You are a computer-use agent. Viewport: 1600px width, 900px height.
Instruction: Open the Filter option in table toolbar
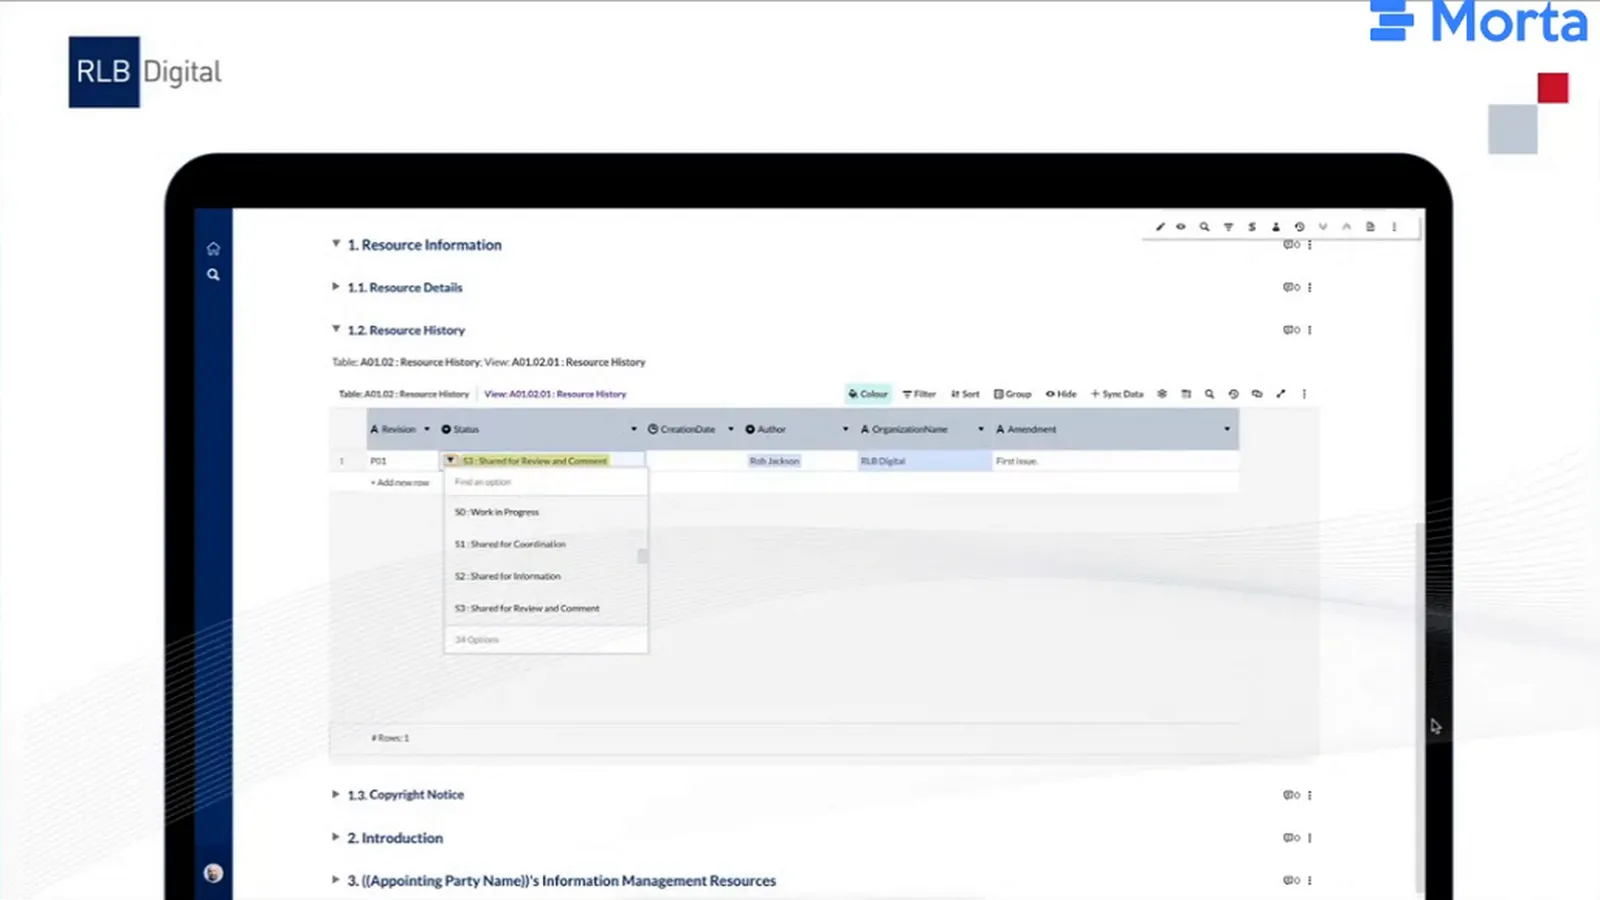click(x=919, y=394)
